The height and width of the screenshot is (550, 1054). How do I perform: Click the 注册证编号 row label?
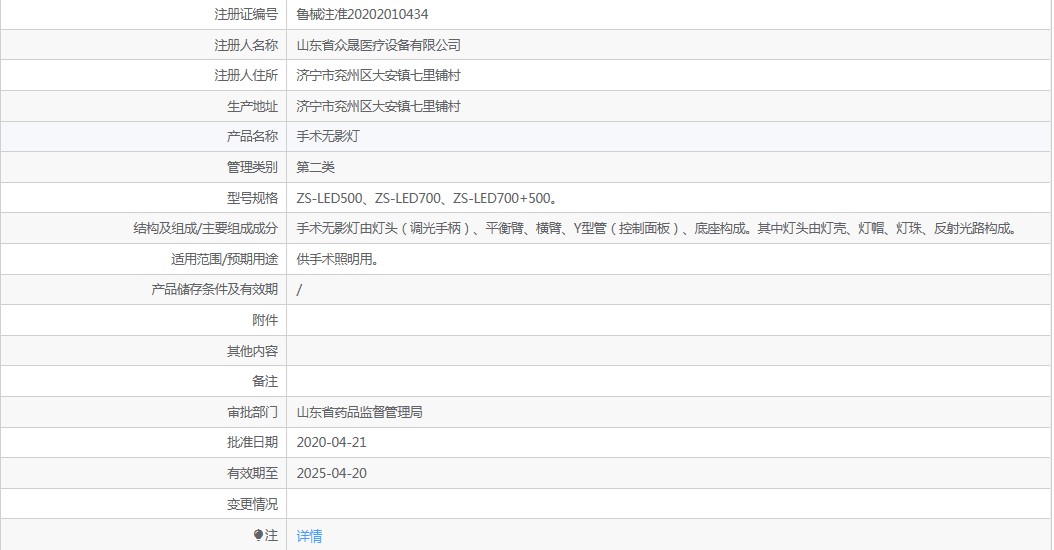pyautogui.click(x=246, y=14)
